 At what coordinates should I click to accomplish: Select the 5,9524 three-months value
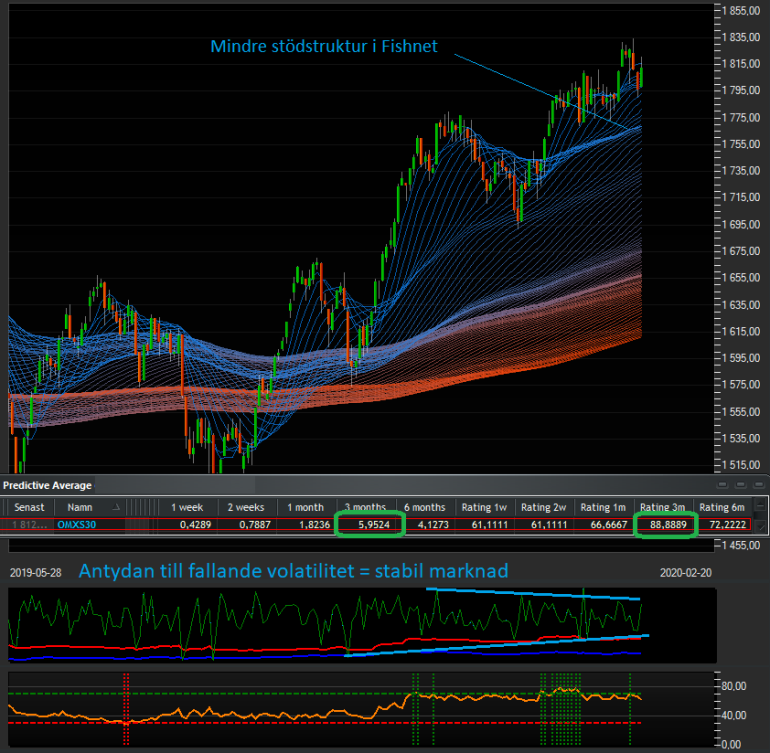tap(374, 525)
